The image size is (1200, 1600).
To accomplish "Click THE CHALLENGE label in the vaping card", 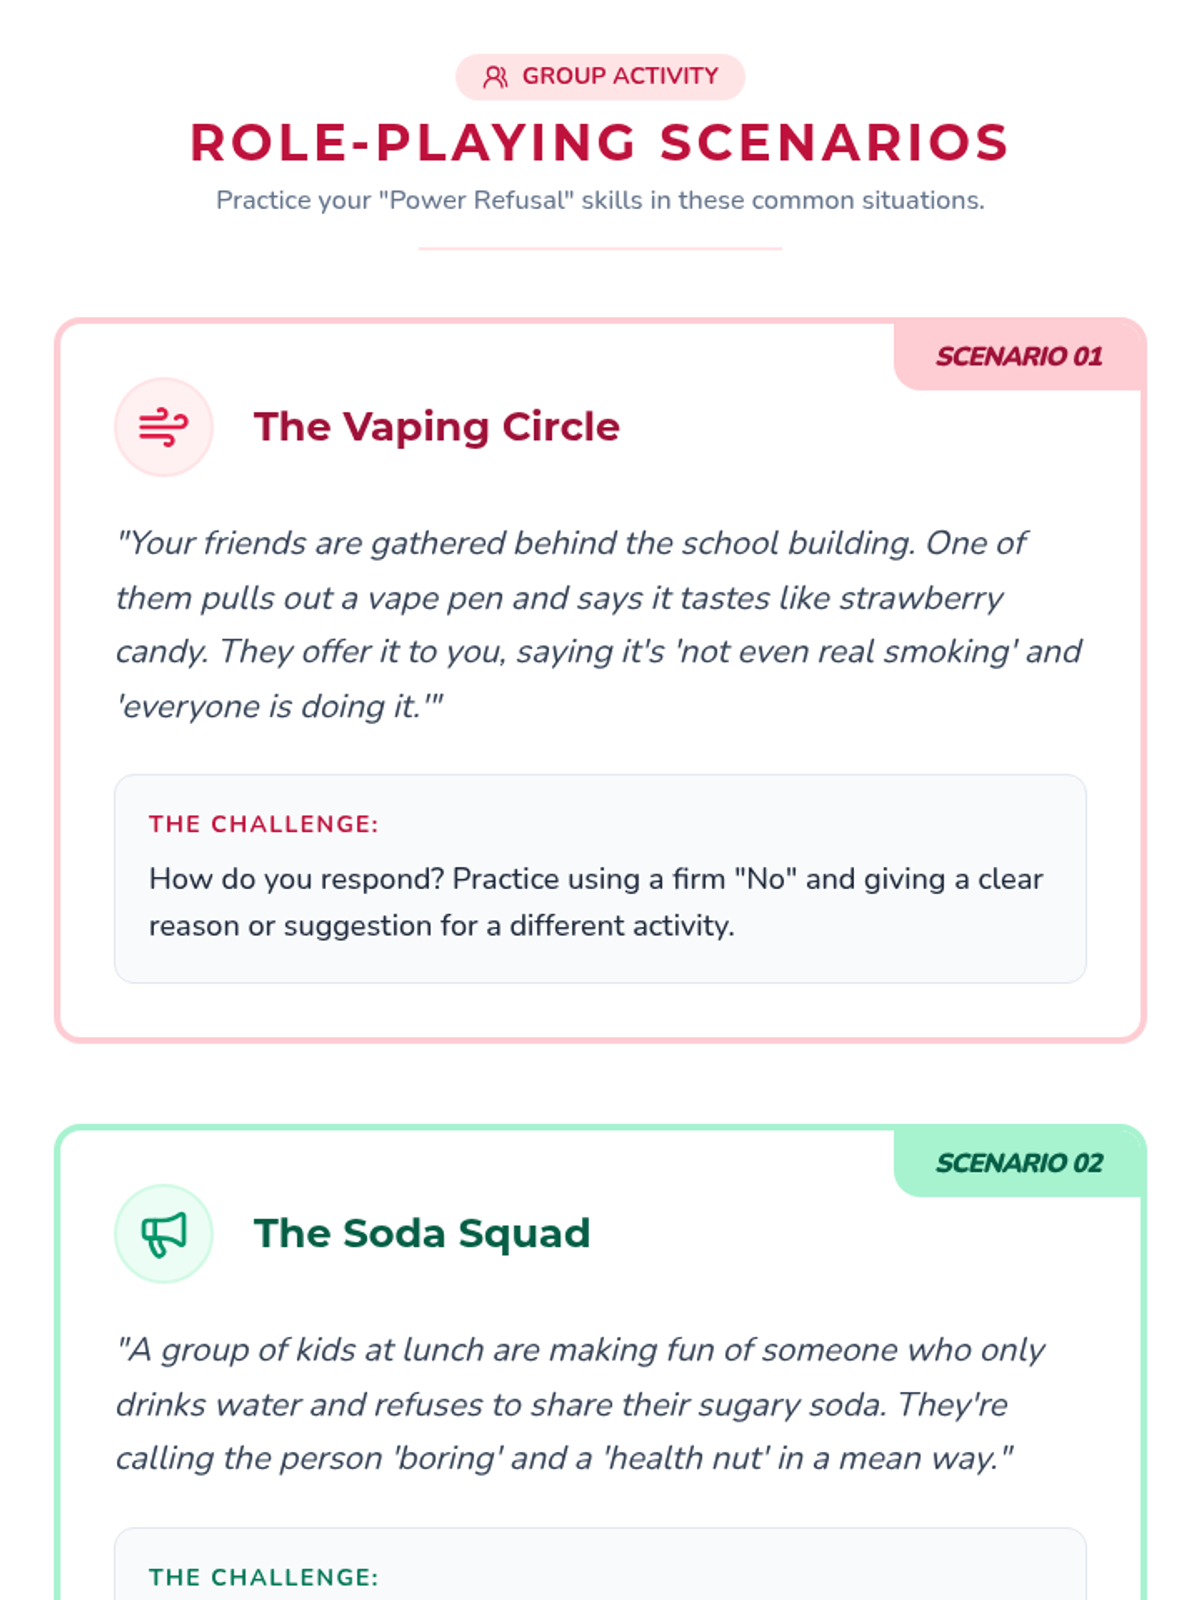I will pyautogui.click(x=264, y=824).
